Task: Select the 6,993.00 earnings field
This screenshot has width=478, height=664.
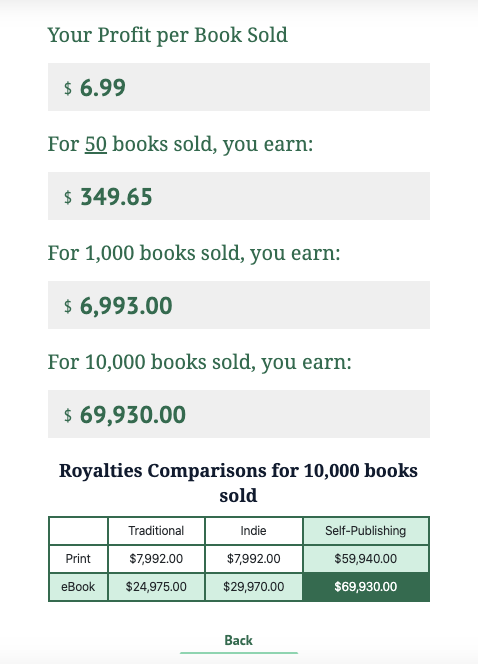Action: (239, 305)
